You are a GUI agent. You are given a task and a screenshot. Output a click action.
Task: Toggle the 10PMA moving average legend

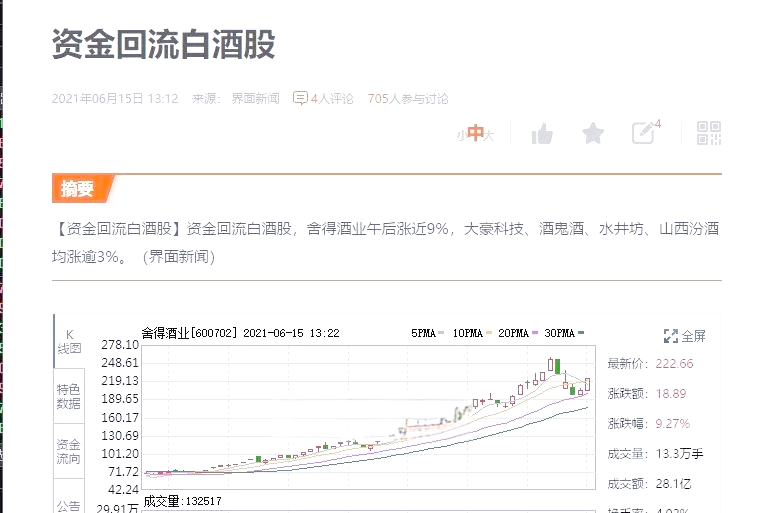(x=472, y=333)
